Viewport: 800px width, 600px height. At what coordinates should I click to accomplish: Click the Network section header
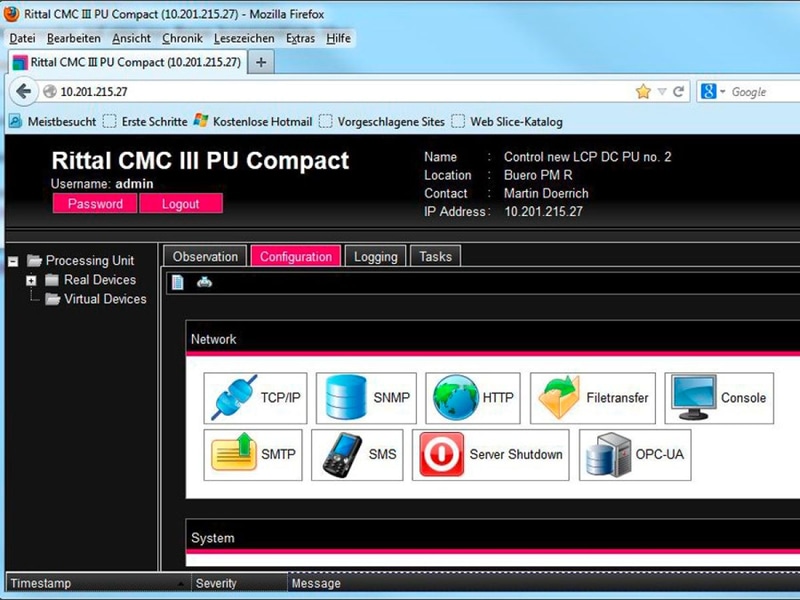click(x=493, y=339)
